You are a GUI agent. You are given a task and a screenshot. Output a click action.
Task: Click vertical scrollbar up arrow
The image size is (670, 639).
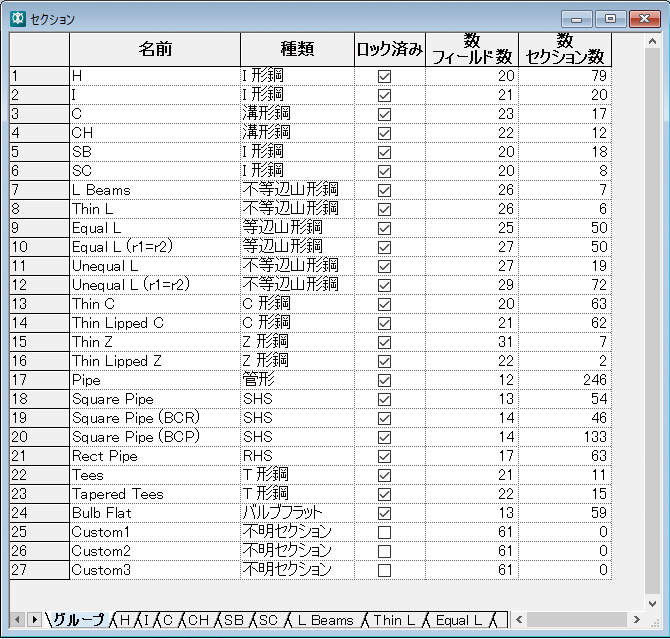point(652,41)
